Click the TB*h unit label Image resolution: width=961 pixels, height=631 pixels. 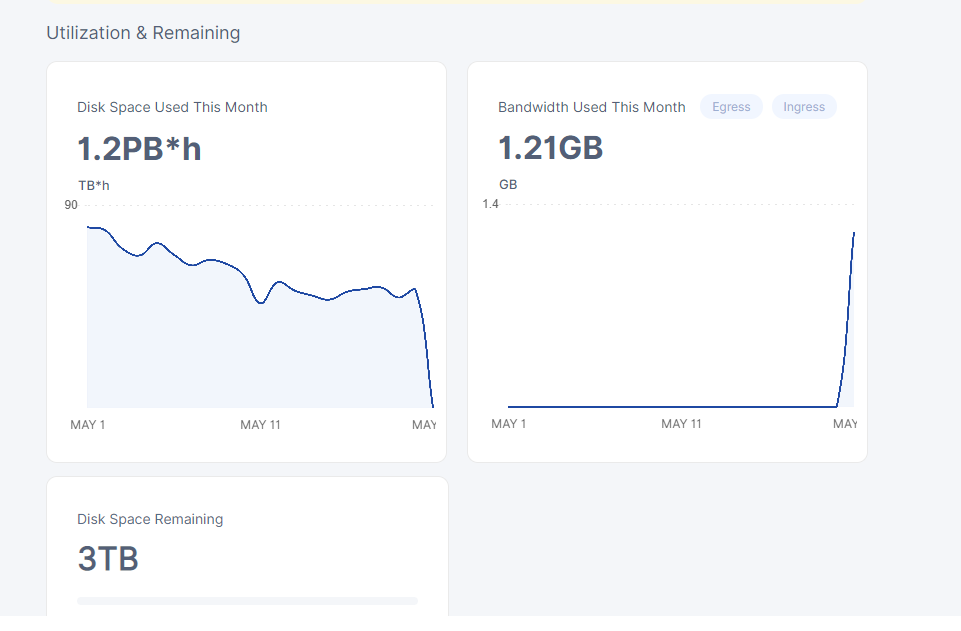[x=94, y=185]
